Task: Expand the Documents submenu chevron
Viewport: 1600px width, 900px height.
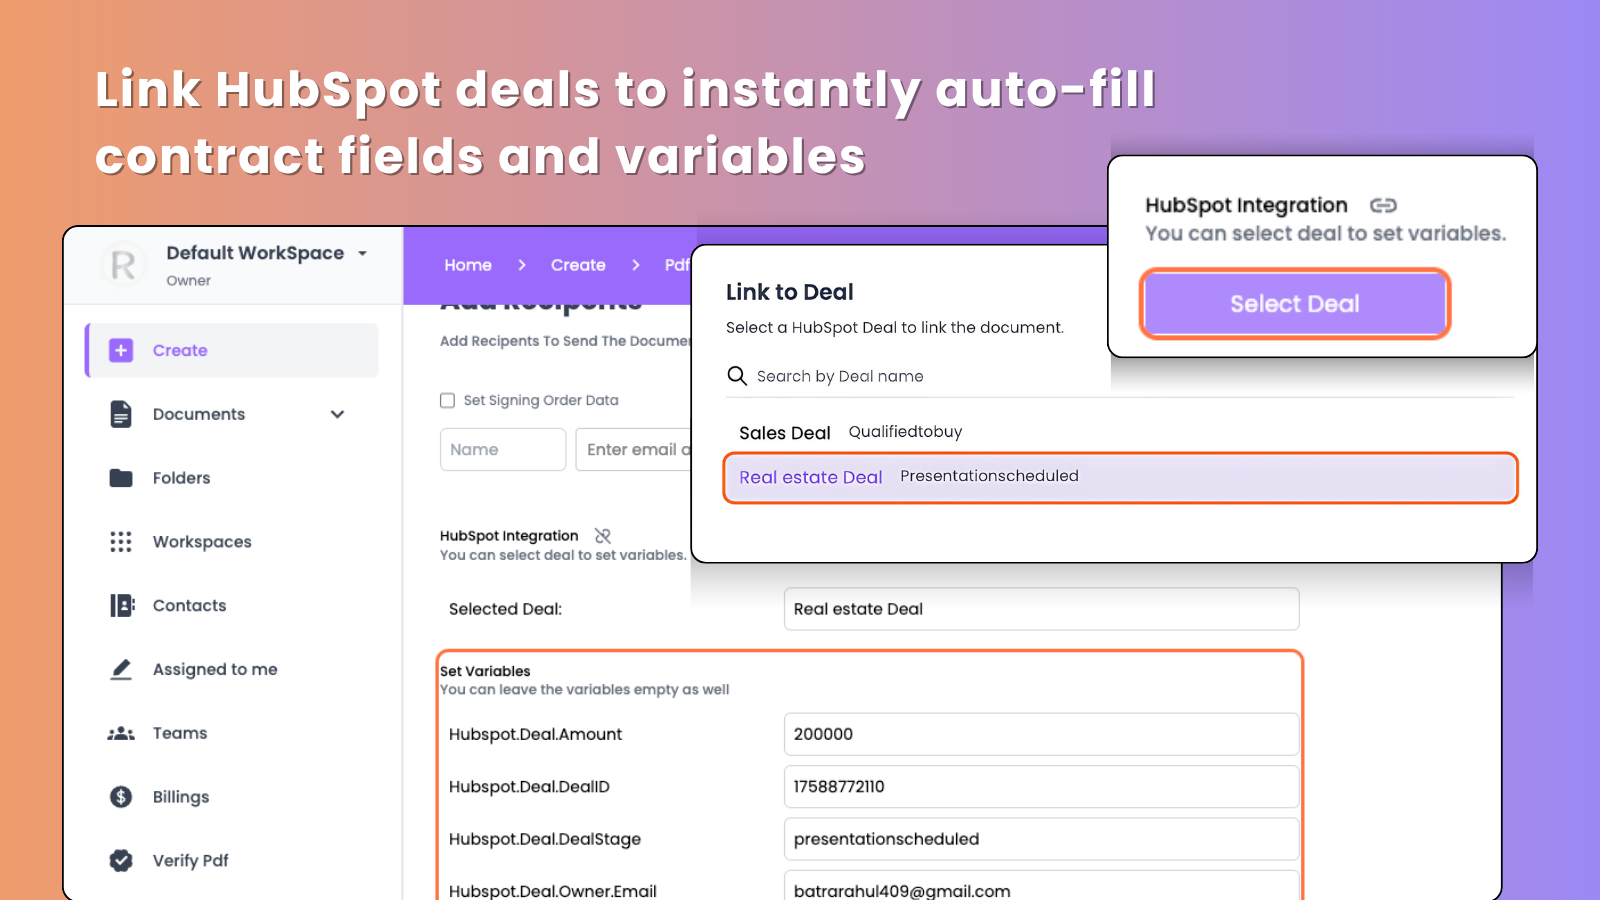Action: (337, 414)
